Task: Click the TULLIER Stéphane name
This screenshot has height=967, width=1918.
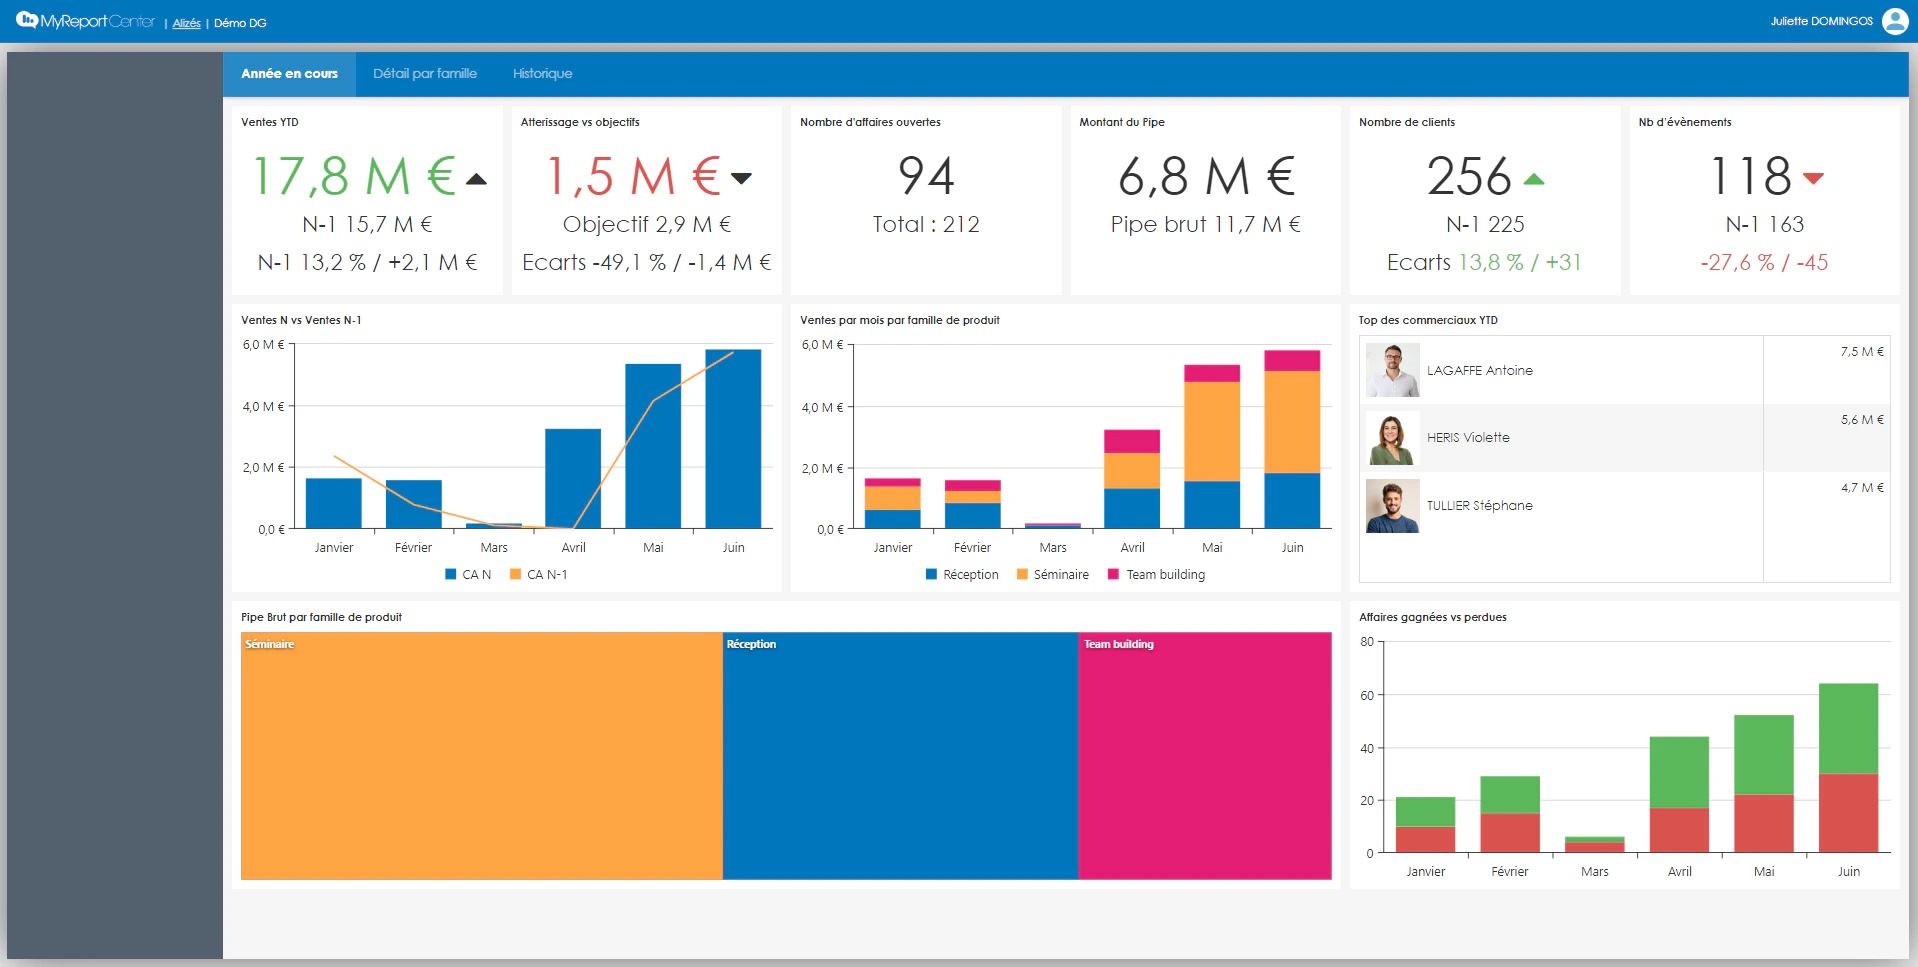Action: click(1480, 506)
